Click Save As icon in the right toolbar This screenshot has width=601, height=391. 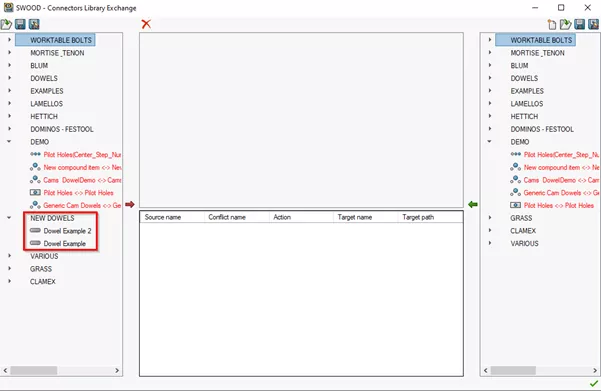593,25
